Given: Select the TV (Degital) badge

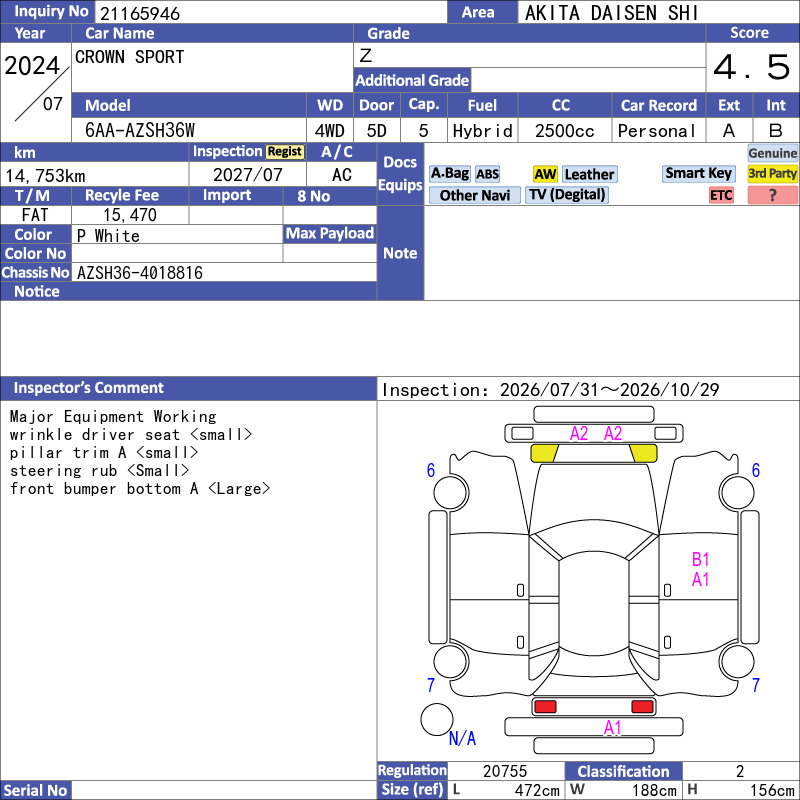Looking at the screenshot, I should 567,195.
